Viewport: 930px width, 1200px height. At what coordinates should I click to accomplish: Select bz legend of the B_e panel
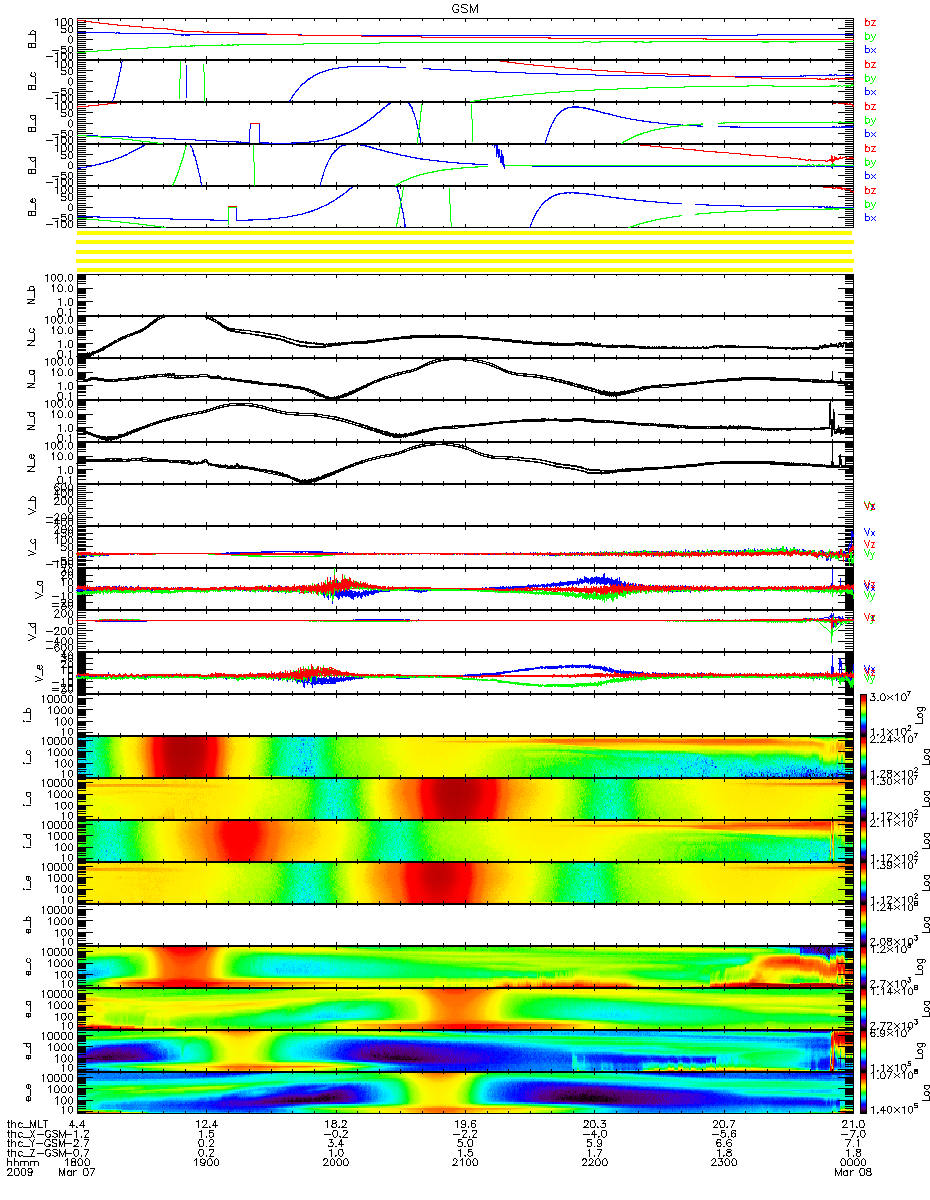869,190
